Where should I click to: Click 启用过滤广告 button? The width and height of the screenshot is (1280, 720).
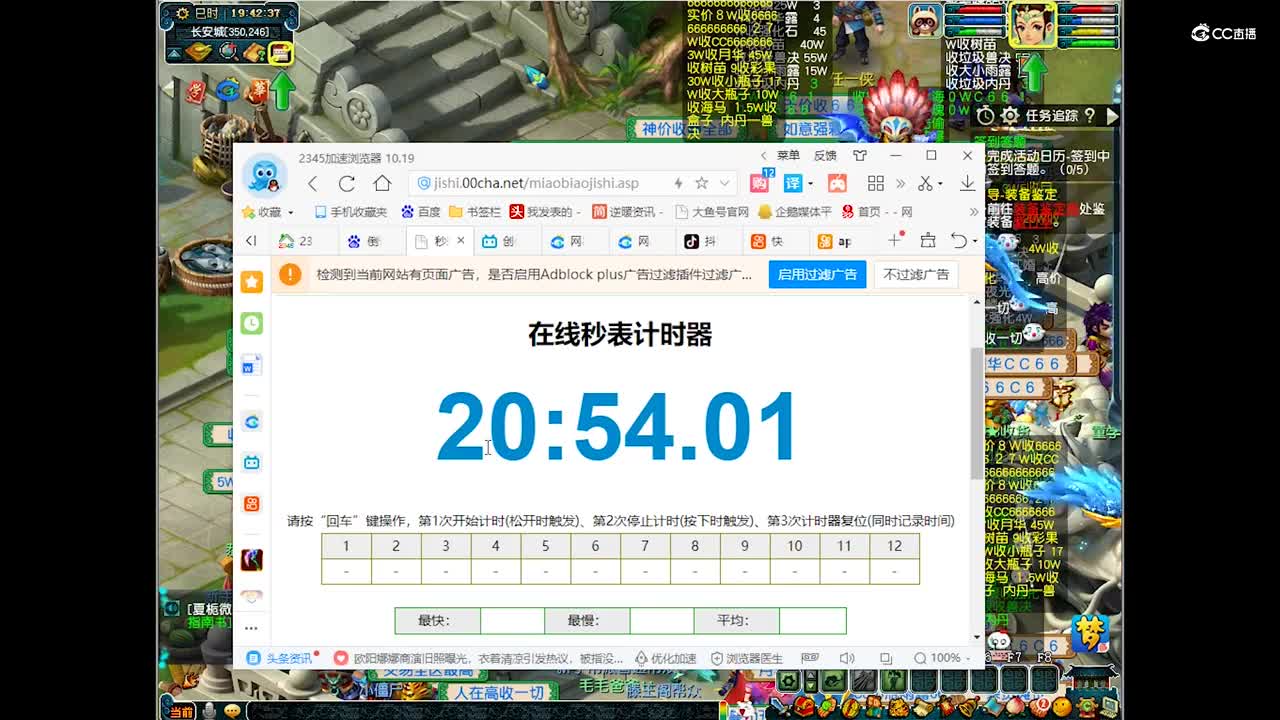pos(817,274)
